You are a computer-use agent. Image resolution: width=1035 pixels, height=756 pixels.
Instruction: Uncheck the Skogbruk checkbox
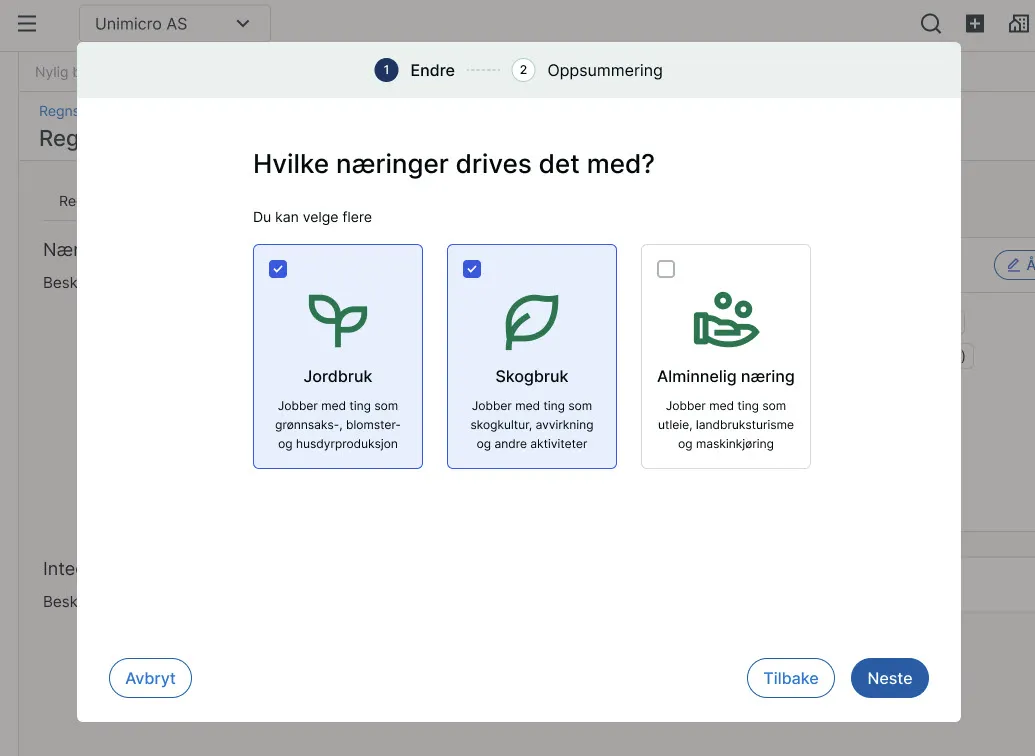point(471,268)
